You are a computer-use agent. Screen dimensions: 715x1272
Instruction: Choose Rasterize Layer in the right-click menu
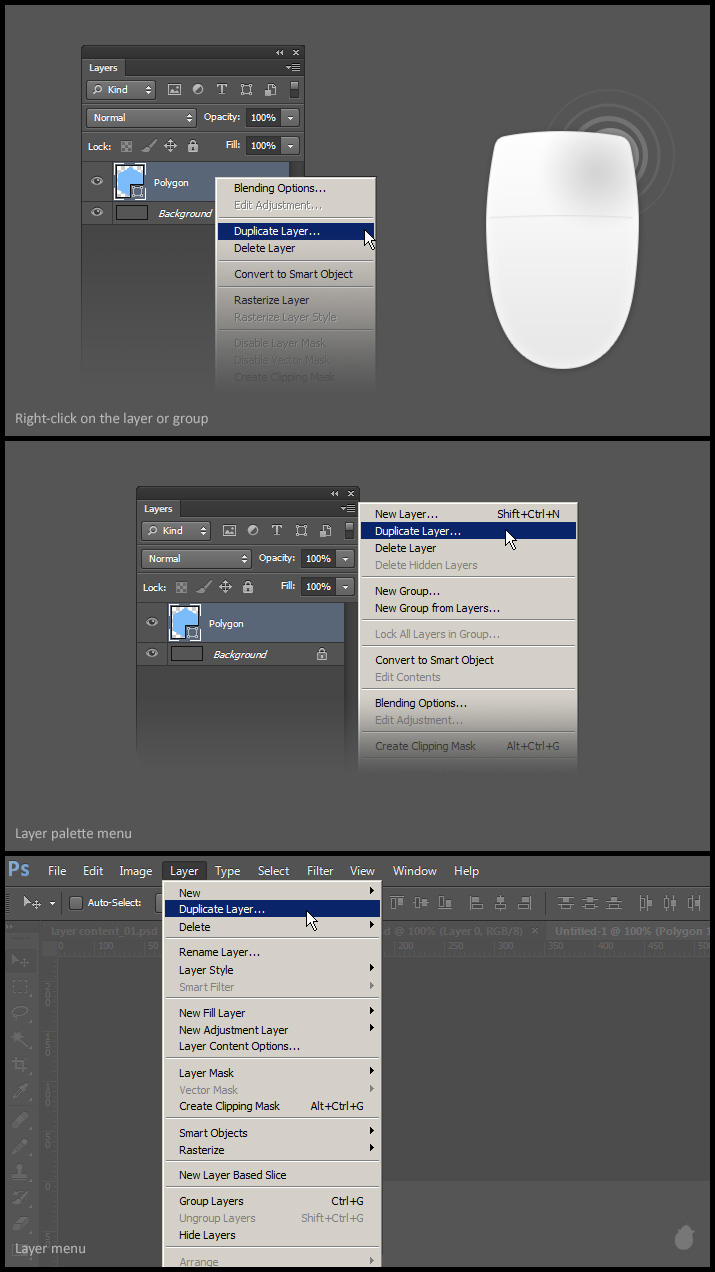click(271, 300)
